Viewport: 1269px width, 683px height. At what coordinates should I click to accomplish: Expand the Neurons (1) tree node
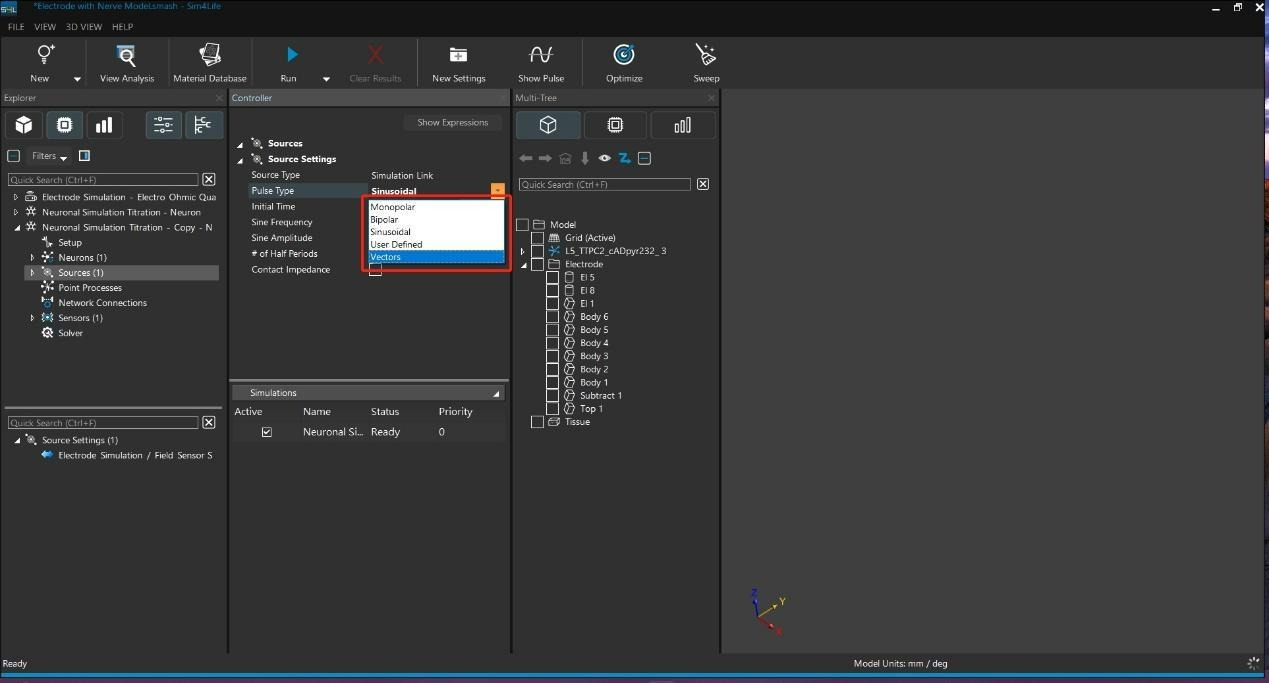click(x=32, y=258)
